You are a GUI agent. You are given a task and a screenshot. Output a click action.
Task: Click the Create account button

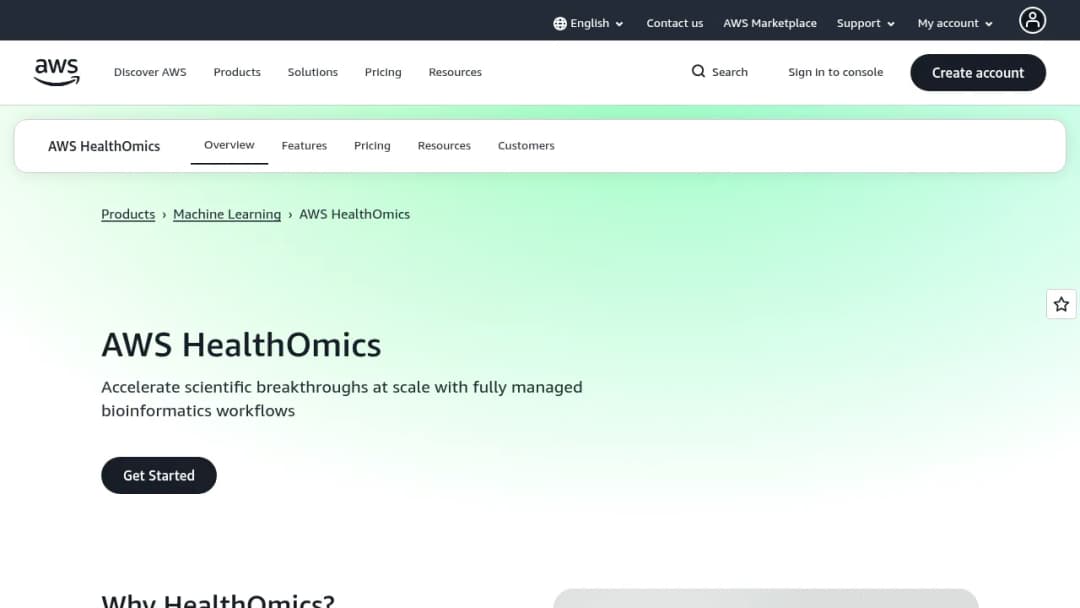click(x=977, y=72)
